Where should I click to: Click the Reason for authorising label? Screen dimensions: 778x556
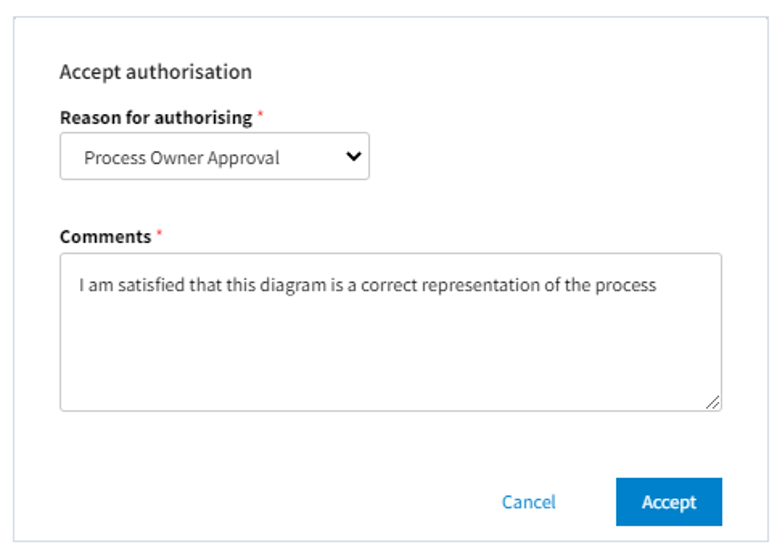pos(155,117)
